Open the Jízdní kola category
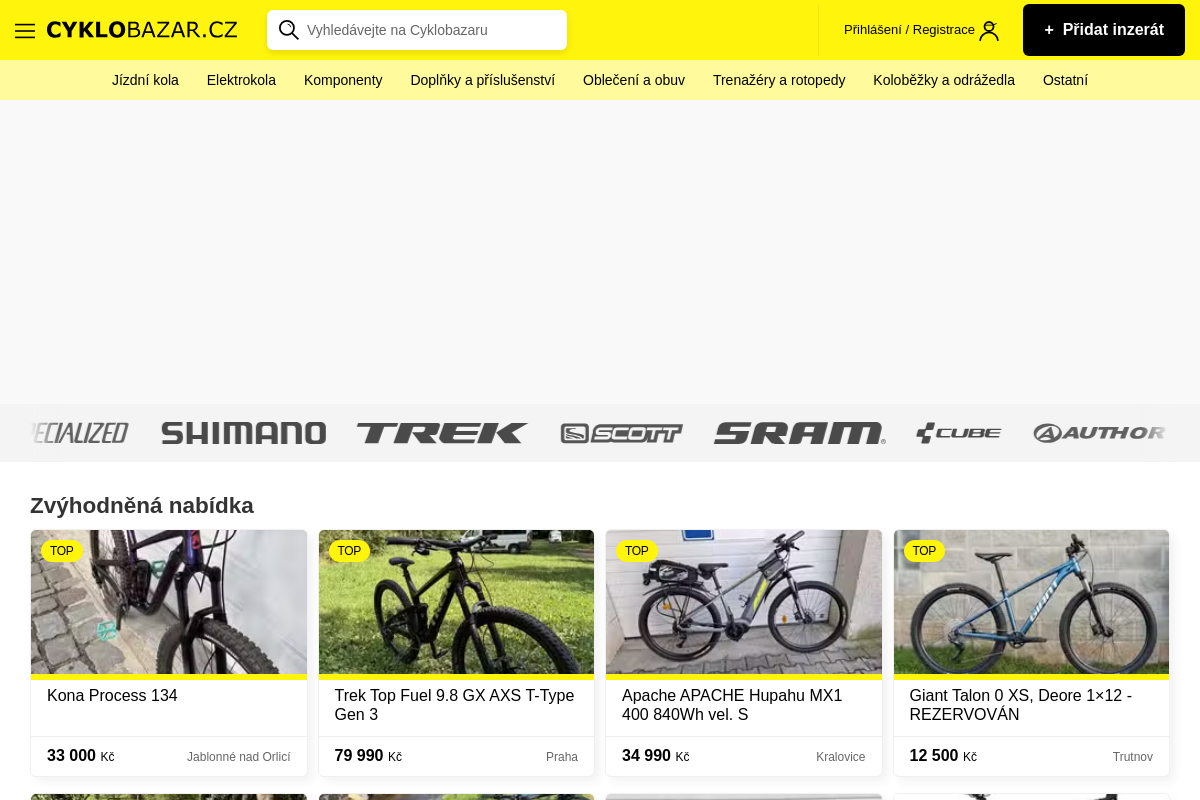This screenshot has height=800, width=1200. tap(145, 80)
